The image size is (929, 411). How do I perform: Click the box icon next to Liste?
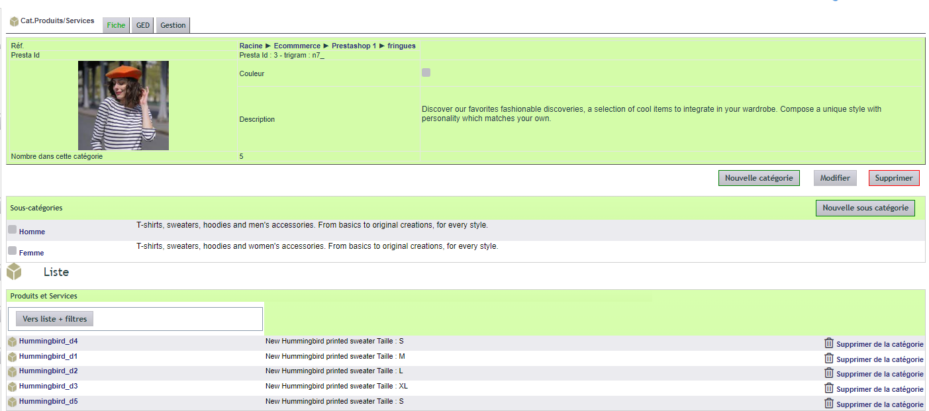[x=14, y=272]
